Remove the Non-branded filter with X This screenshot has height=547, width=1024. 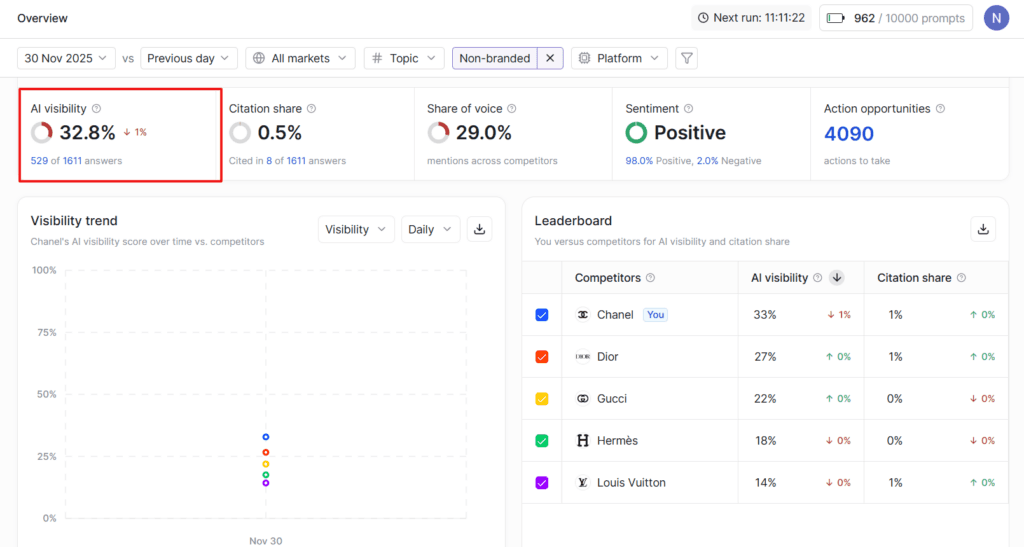[x=550, y=58]
